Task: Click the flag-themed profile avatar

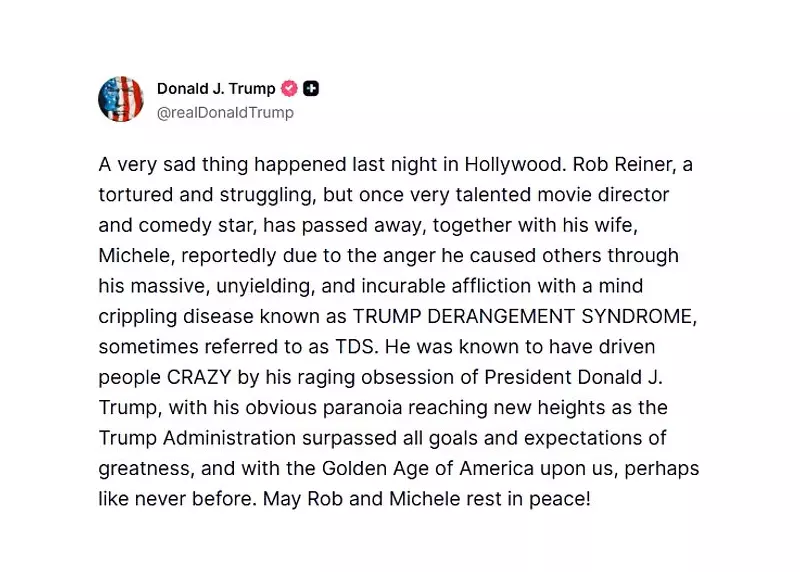Action: (121, 99)
